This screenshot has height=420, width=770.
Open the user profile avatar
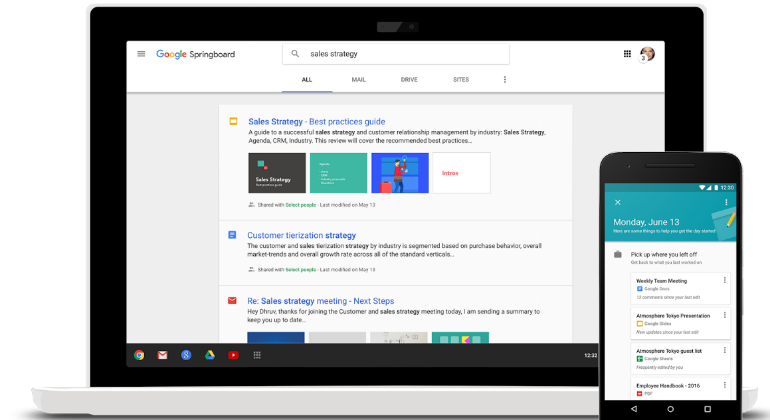coord(647,54)
